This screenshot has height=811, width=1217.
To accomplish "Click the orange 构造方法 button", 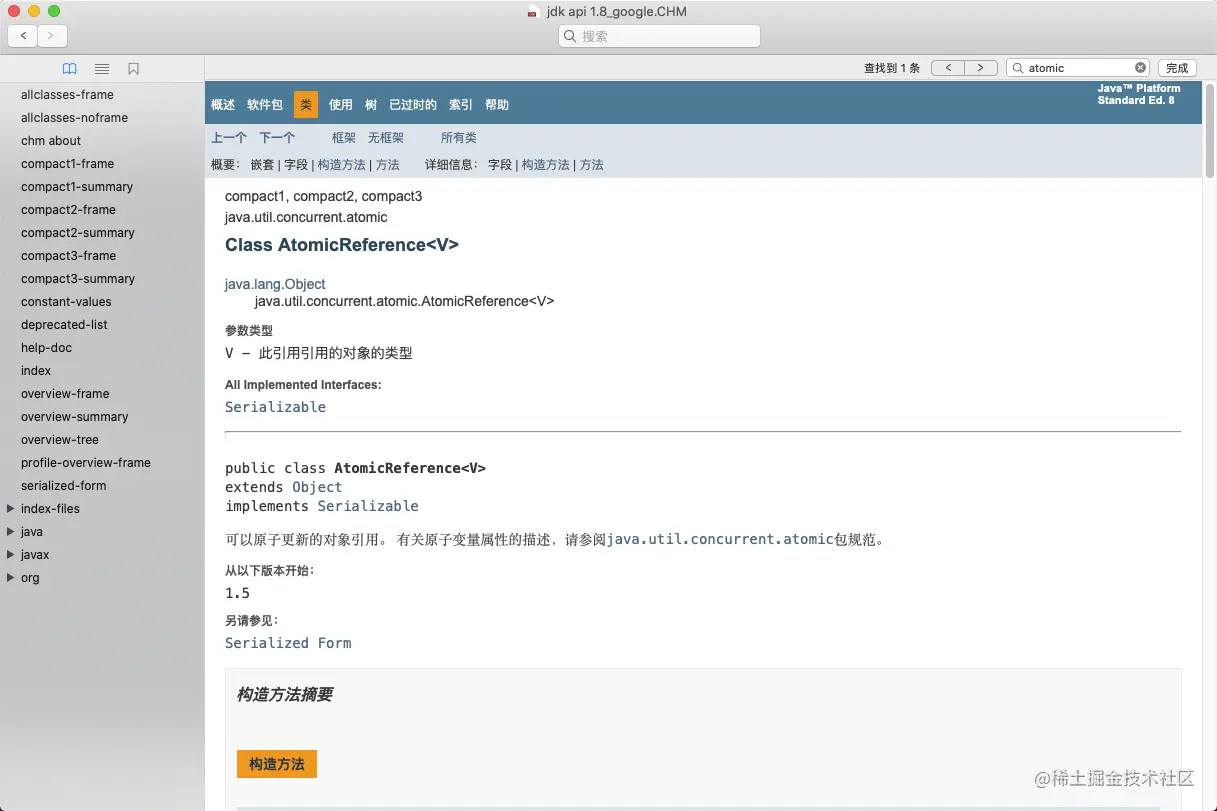I will pos(276,763).
